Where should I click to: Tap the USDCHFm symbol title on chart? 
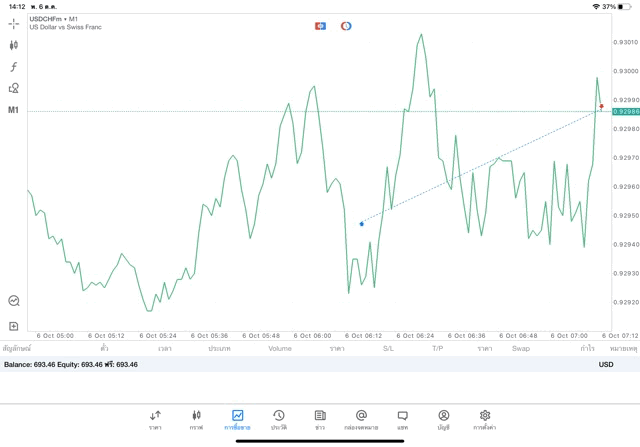click(56, 19)
